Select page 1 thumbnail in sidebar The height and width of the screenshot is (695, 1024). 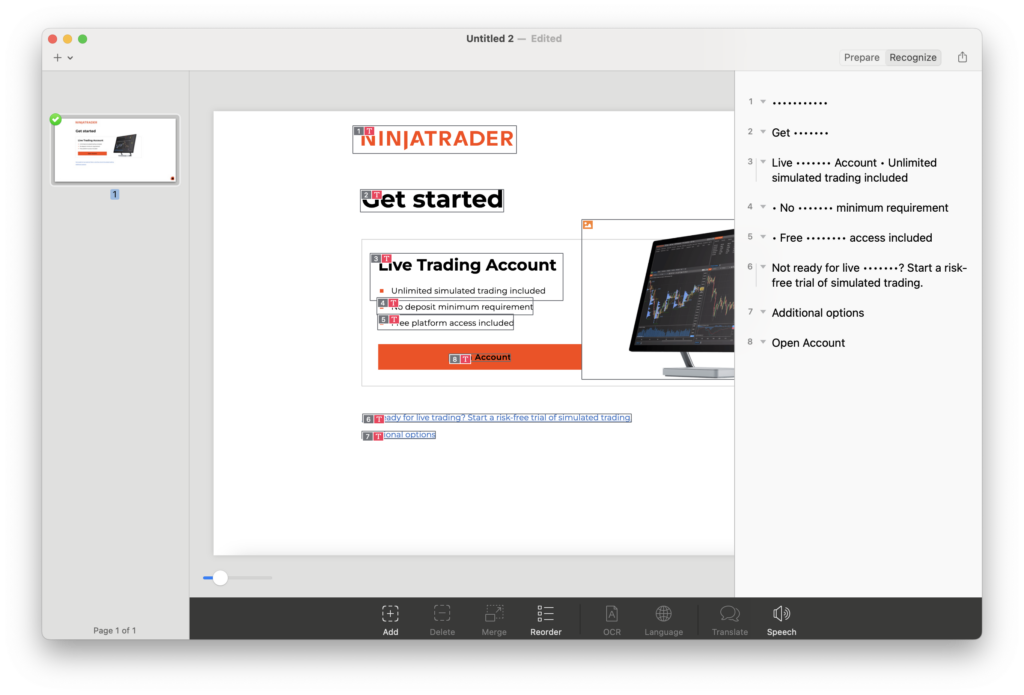tap(115, 150)
